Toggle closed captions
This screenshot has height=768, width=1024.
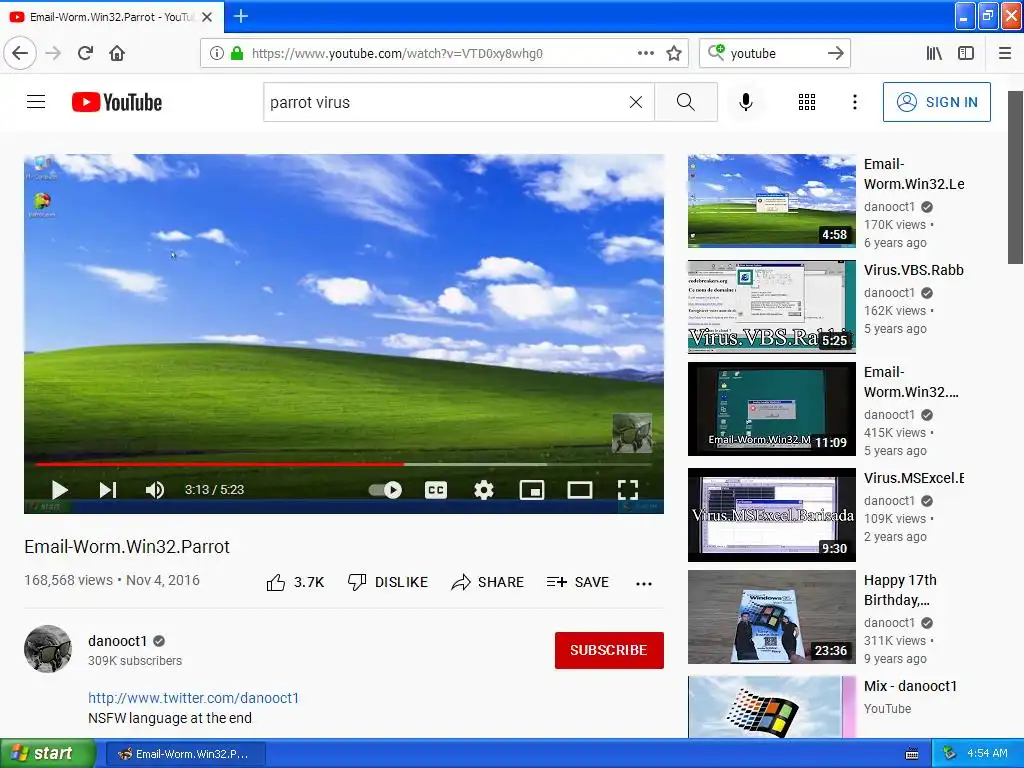click(x=436, y=490)
